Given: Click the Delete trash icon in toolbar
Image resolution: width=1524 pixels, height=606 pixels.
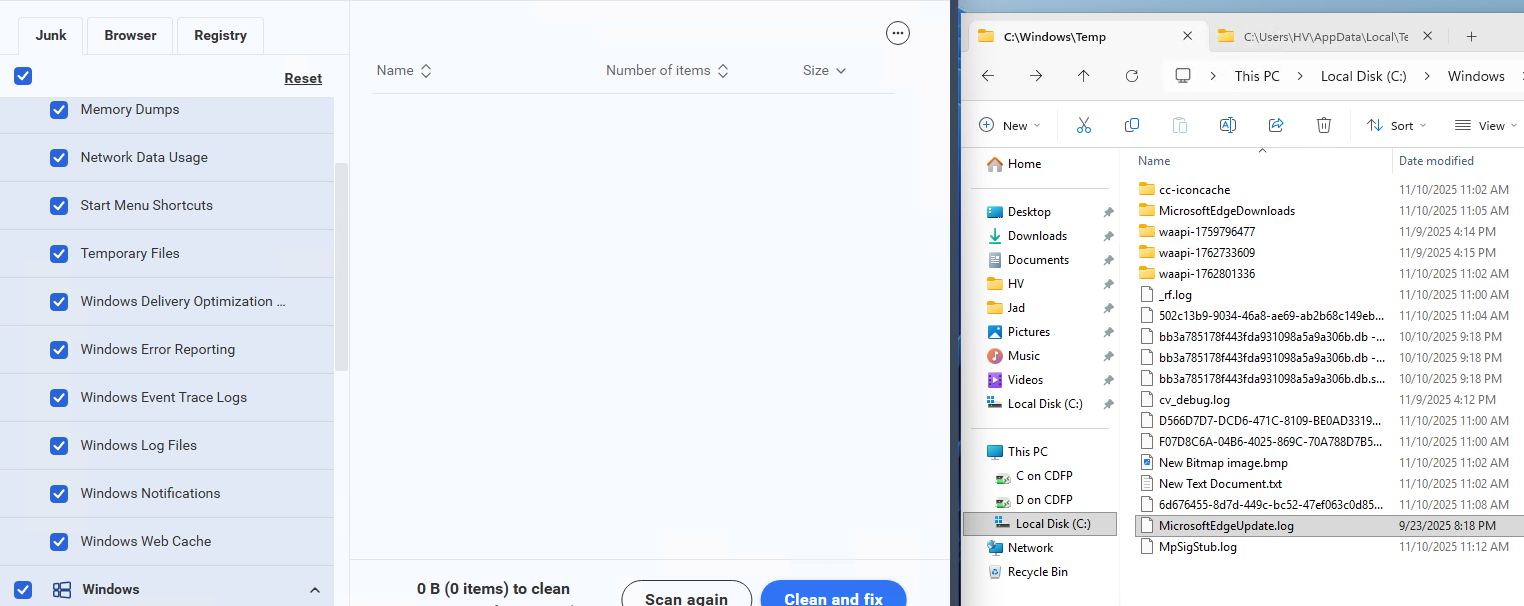Looking at the screenshot, I should (x=1324, y=125).
